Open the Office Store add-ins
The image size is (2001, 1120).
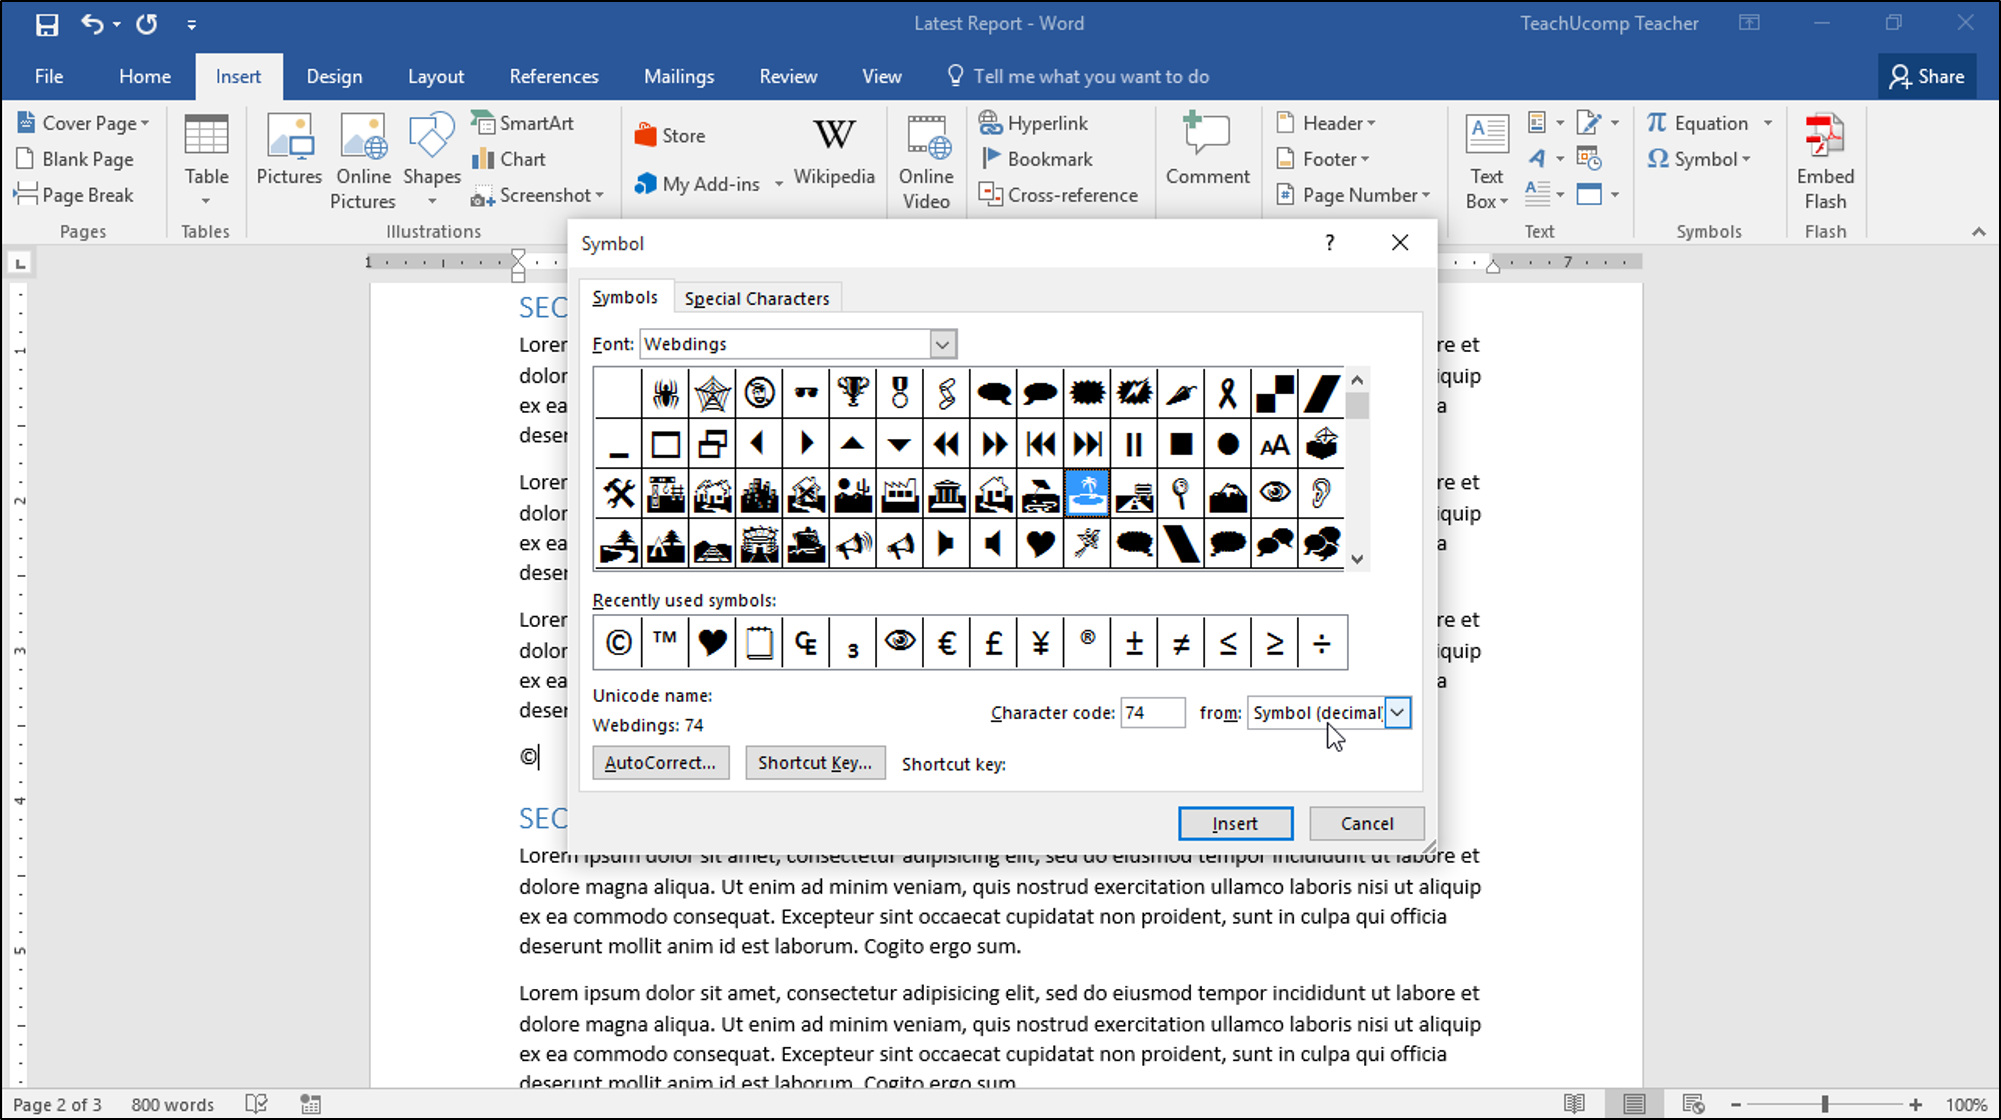click(x=669, y=135)
